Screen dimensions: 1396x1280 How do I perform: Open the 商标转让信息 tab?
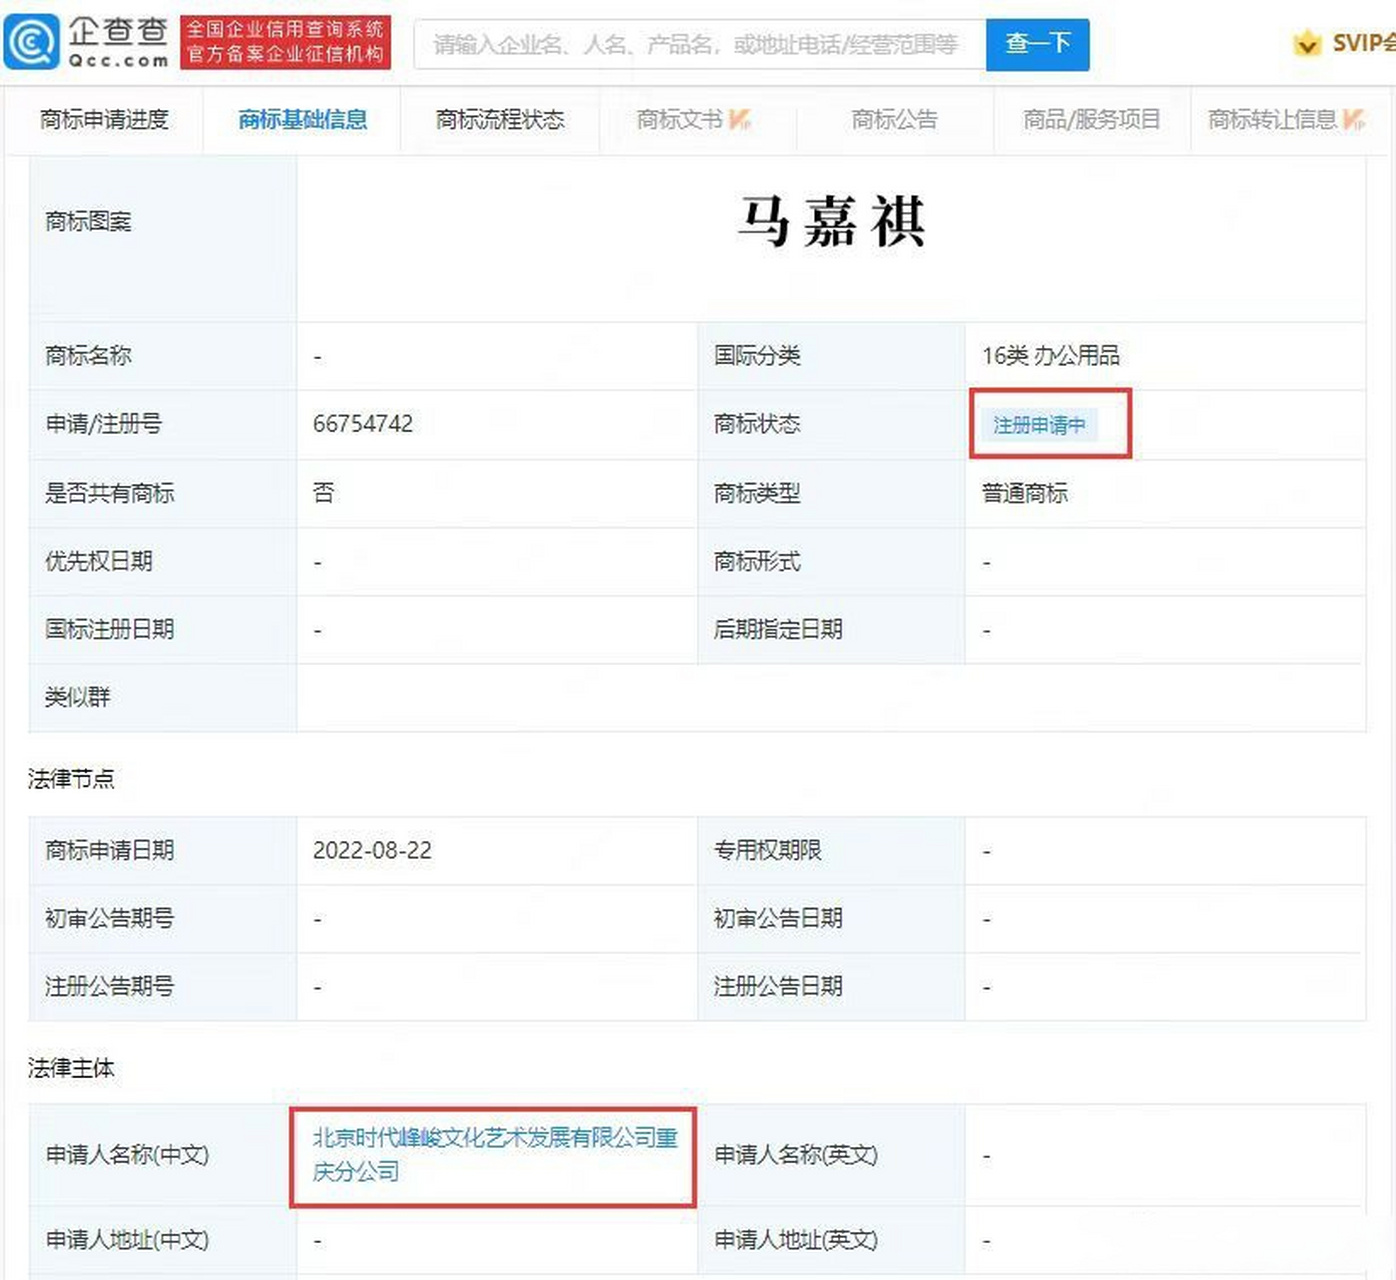[1272, 120]
